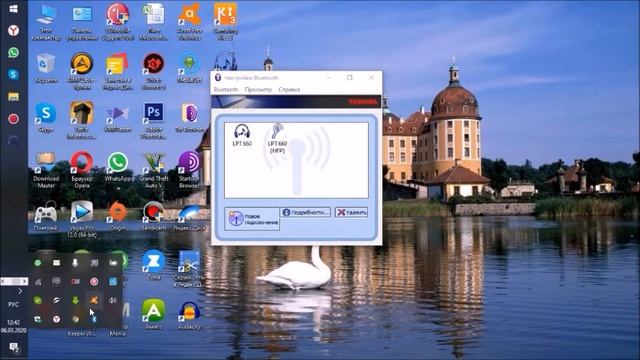Open the Поиграй gamepad shortcut
This screenshot has height=360, width=640.
click(x=46, y=217)
